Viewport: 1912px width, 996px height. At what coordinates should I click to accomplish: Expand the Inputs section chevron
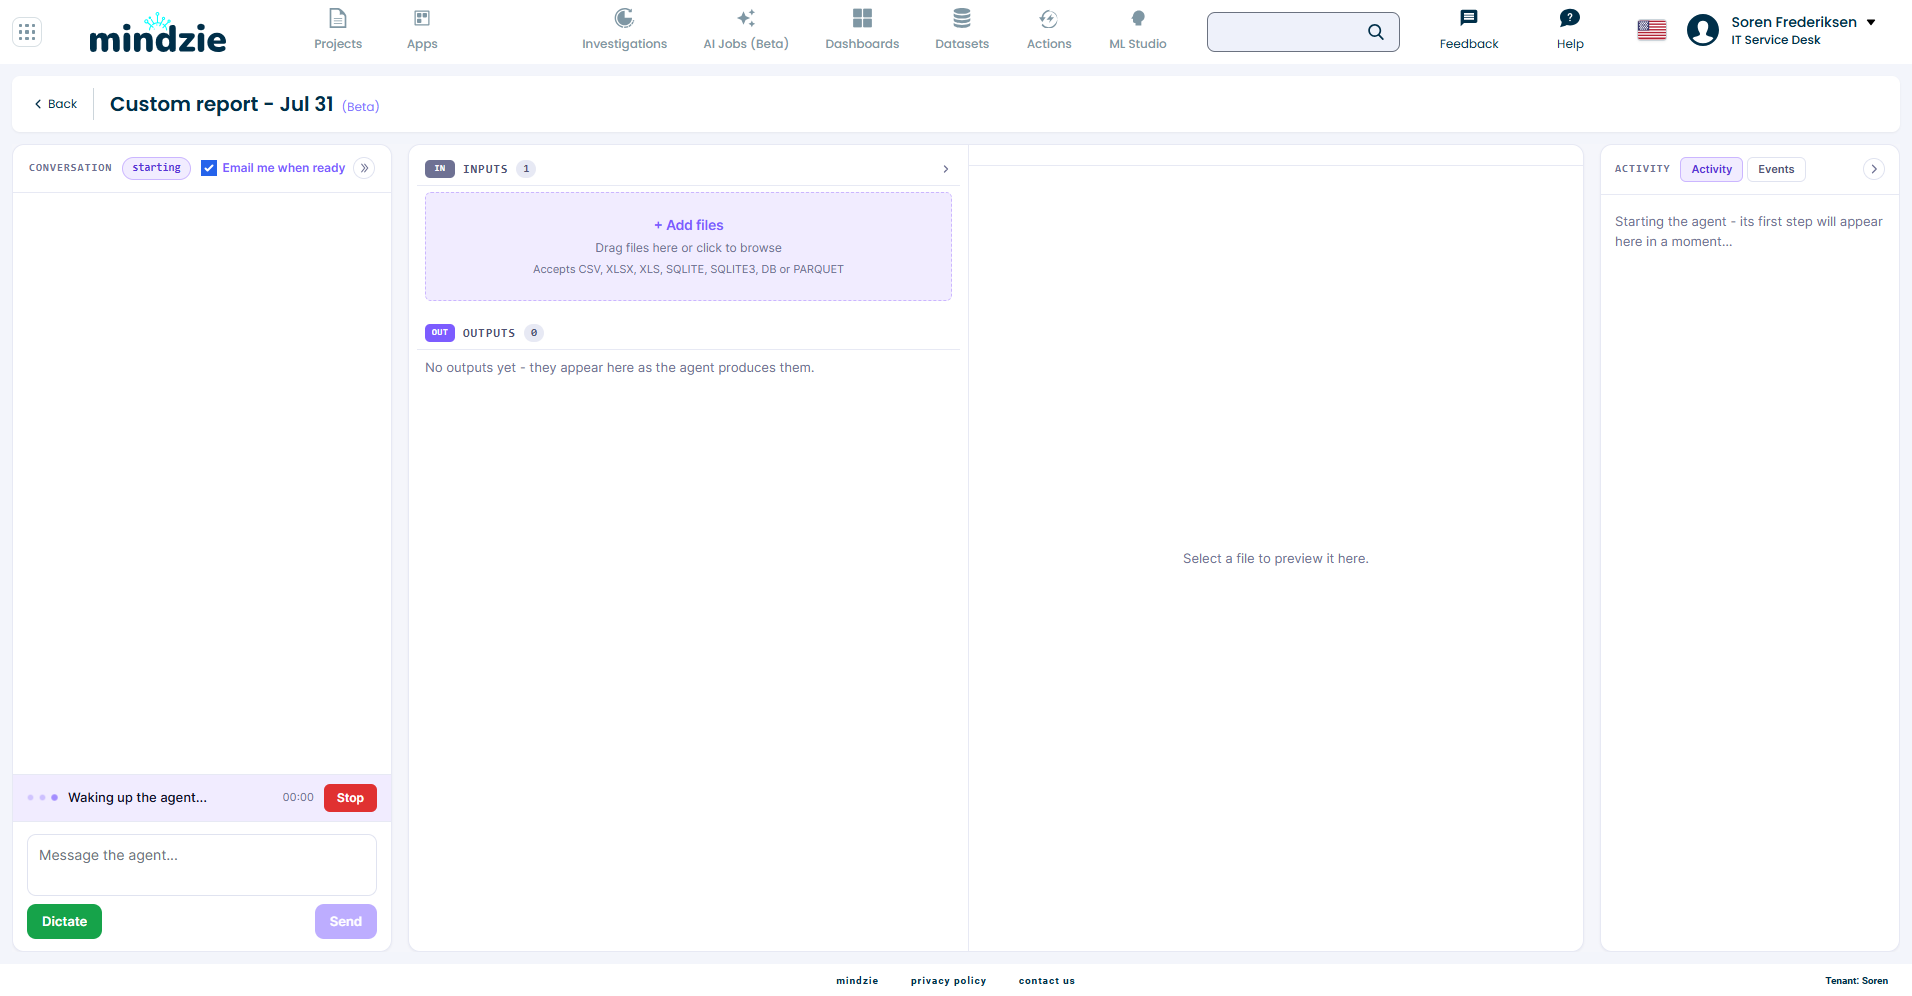[946, 169]
